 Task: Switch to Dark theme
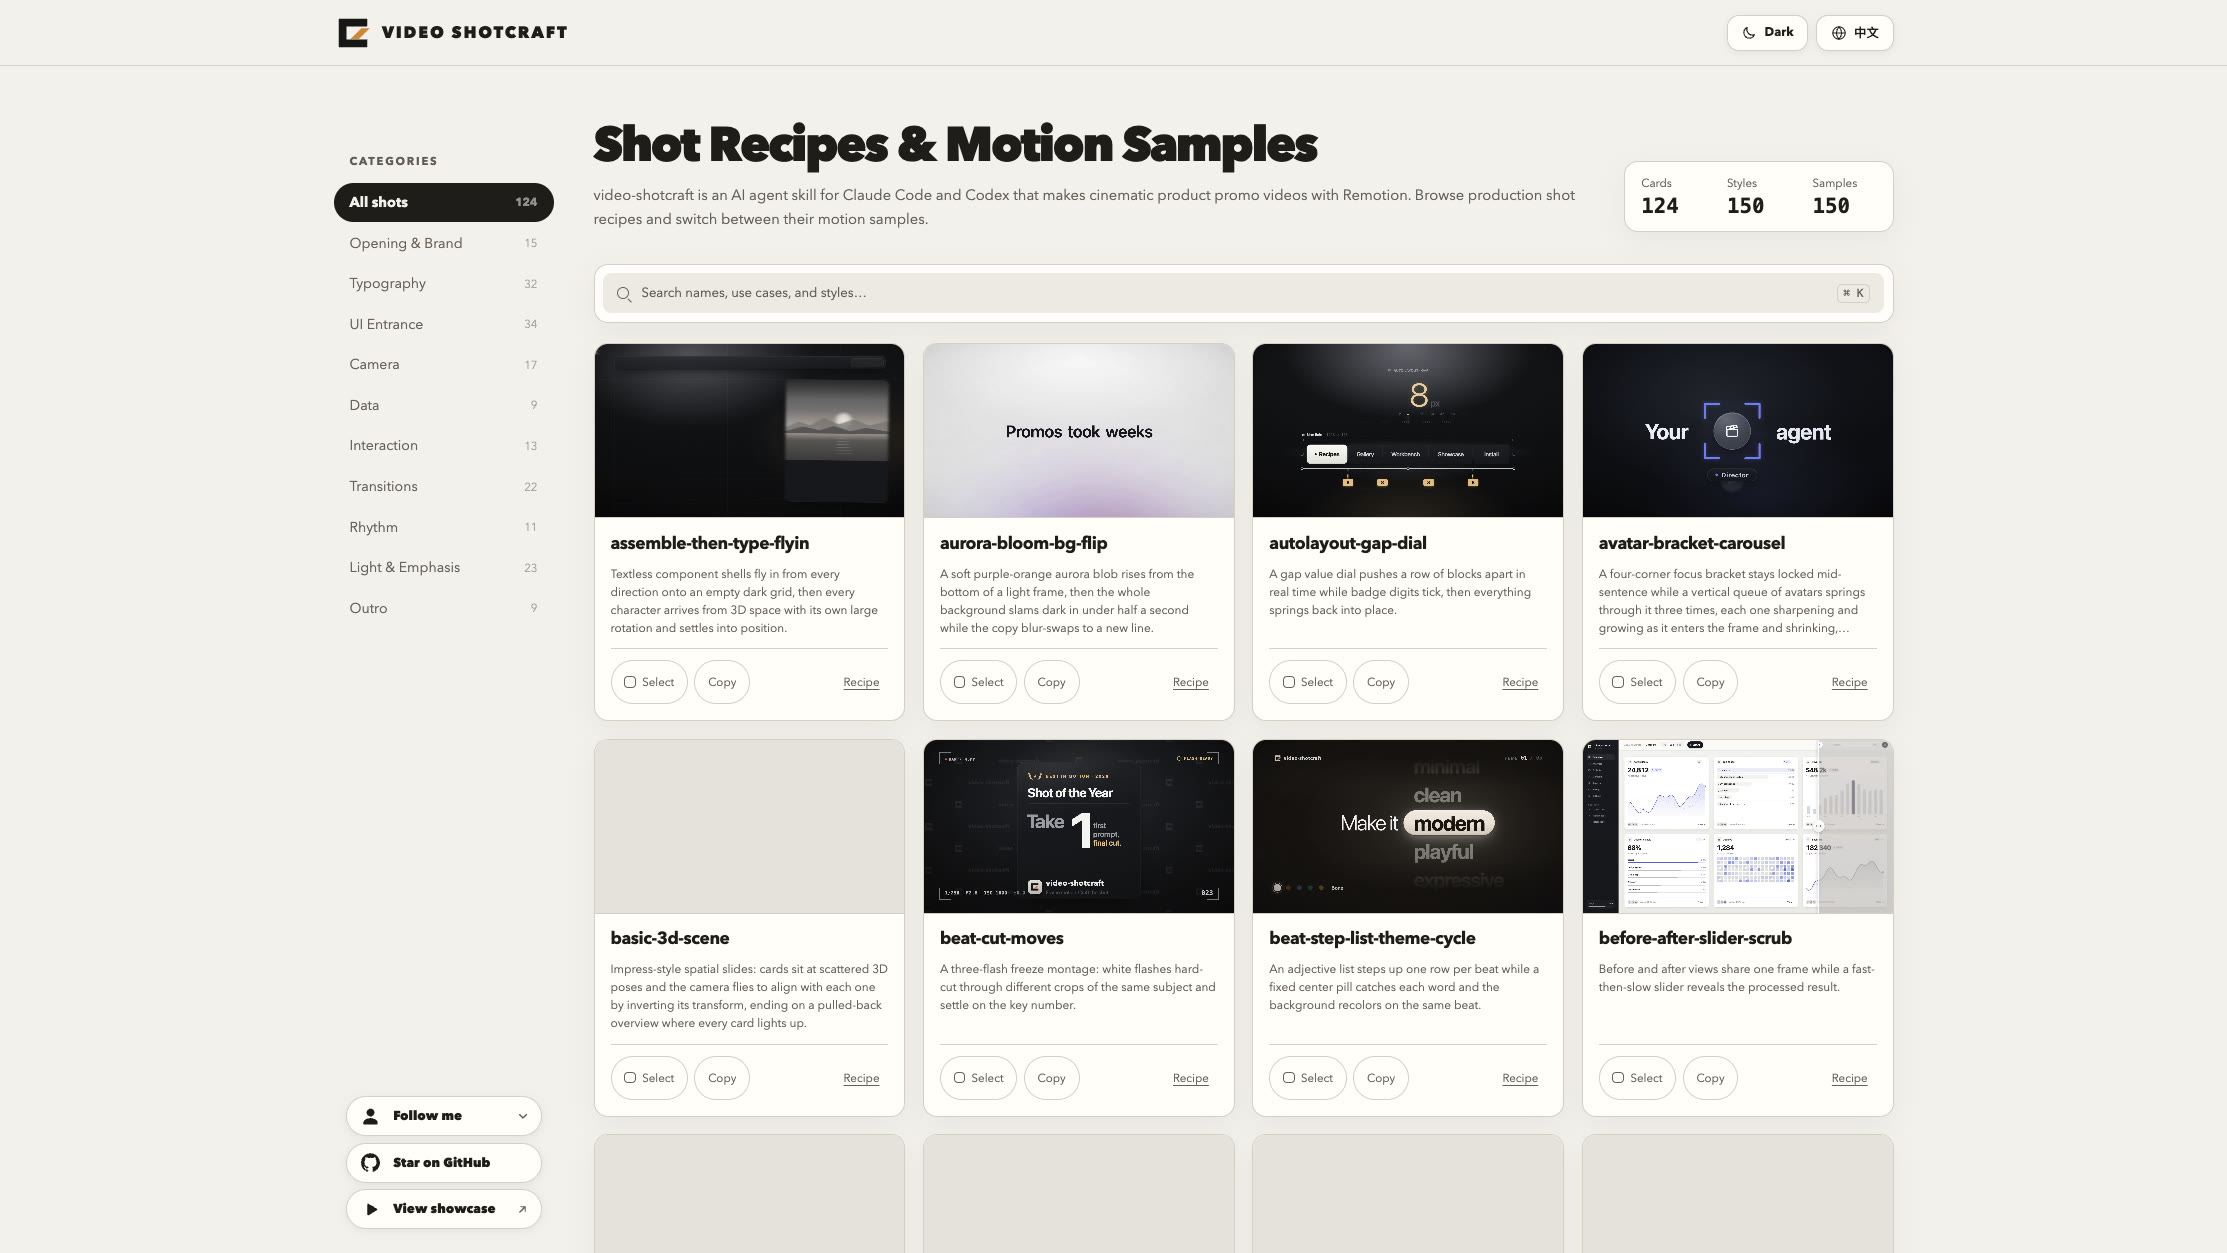(1766, 33)
